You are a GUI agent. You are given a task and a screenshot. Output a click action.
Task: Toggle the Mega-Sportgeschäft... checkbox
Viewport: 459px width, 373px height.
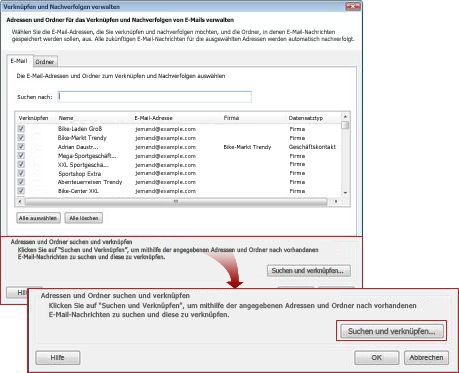[x=21, y=156]
